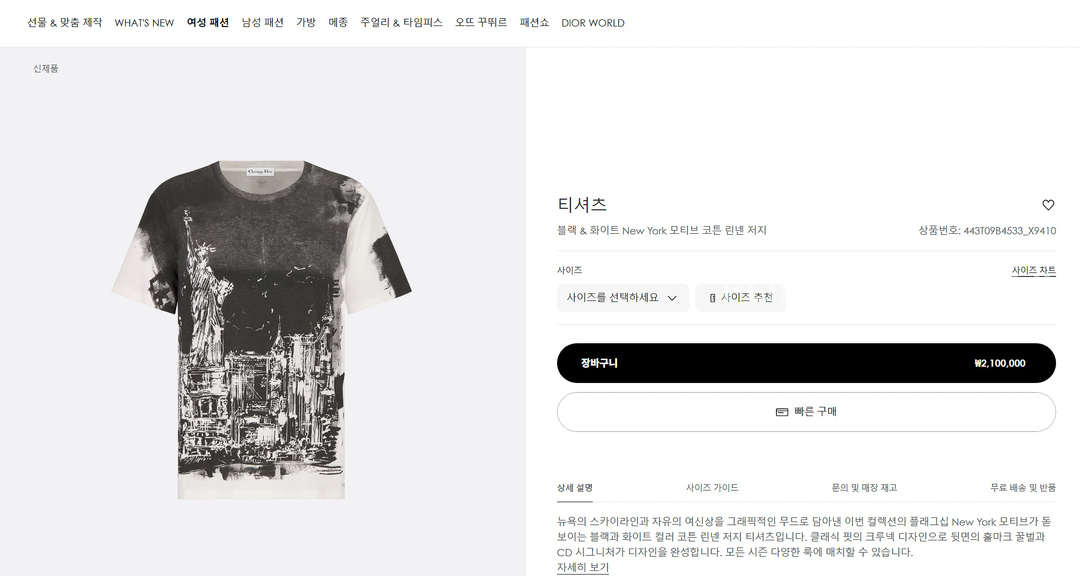Switch to the 사이즈 가이드 tab
The width and height of the screenshot is (1080, 576).
pos(712,488)
